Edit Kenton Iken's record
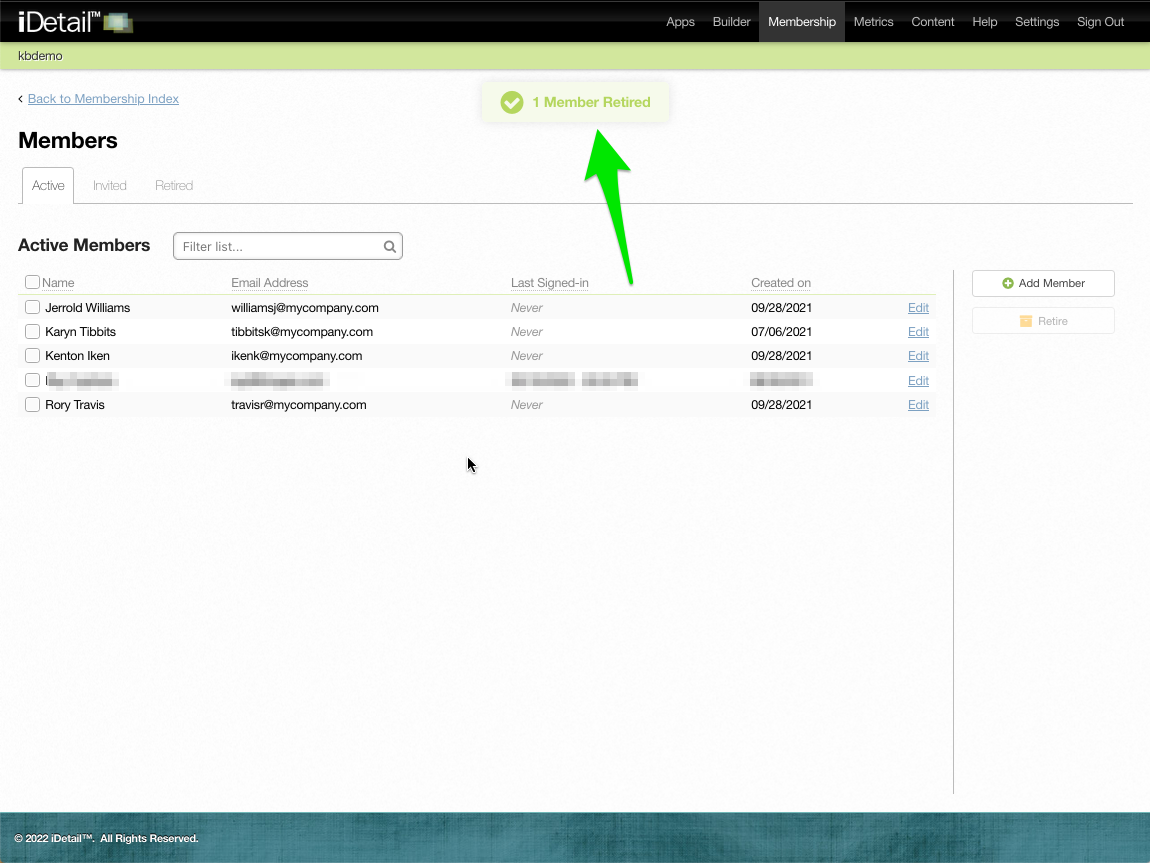 (918, 356)
